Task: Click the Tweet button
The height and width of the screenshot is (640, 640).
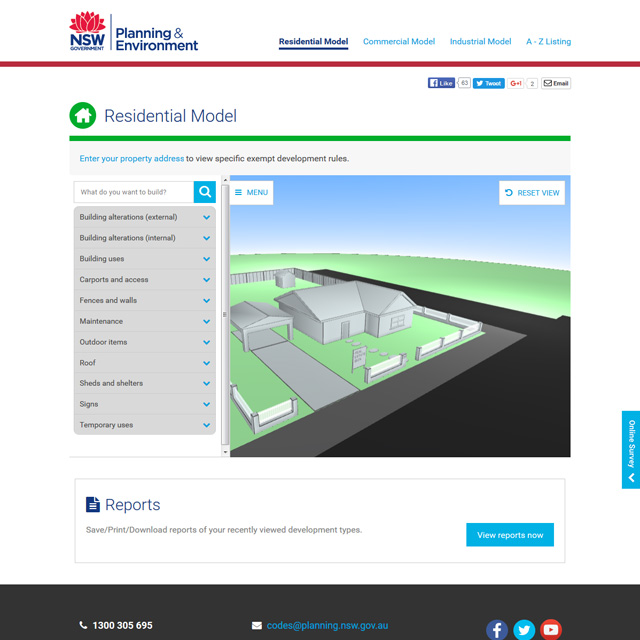Action: (x=489, y=83)
